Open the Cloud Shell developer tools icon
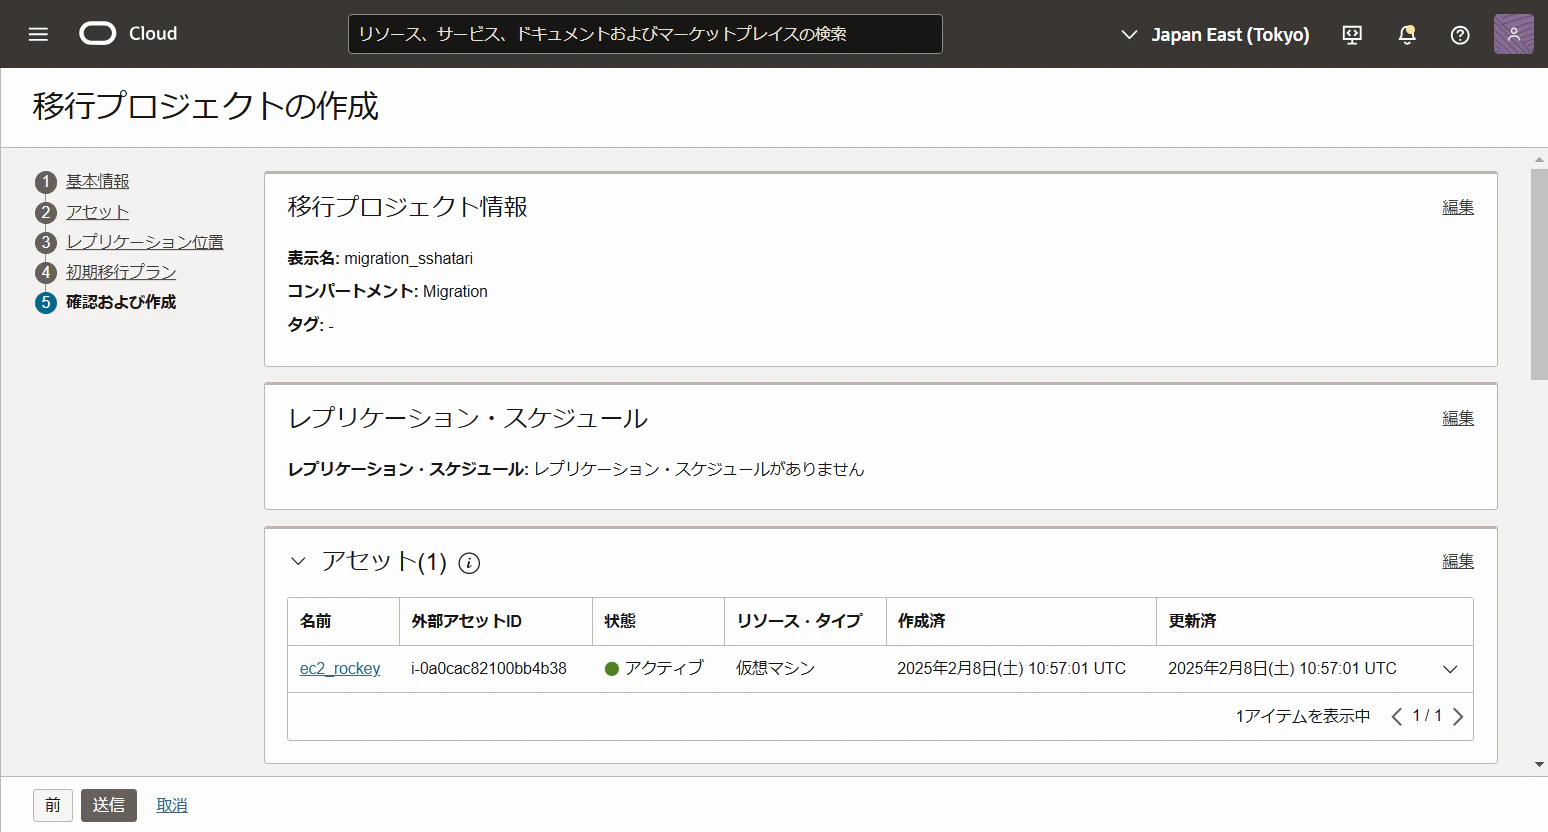Screen dimensions: 1548x832 (1352, 35)
